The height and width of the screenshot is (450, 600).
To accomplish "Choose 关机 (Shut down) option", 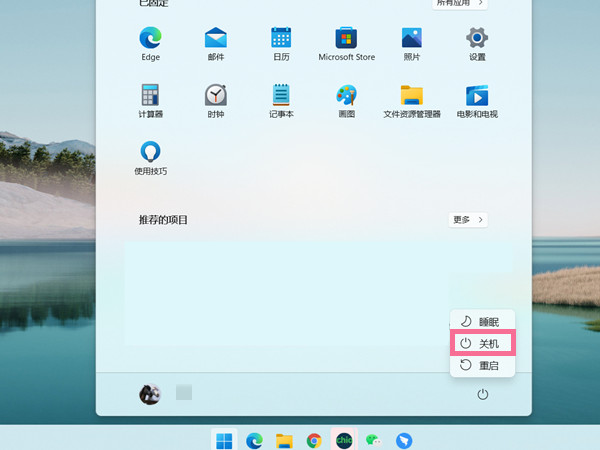I will click(483, 343).
